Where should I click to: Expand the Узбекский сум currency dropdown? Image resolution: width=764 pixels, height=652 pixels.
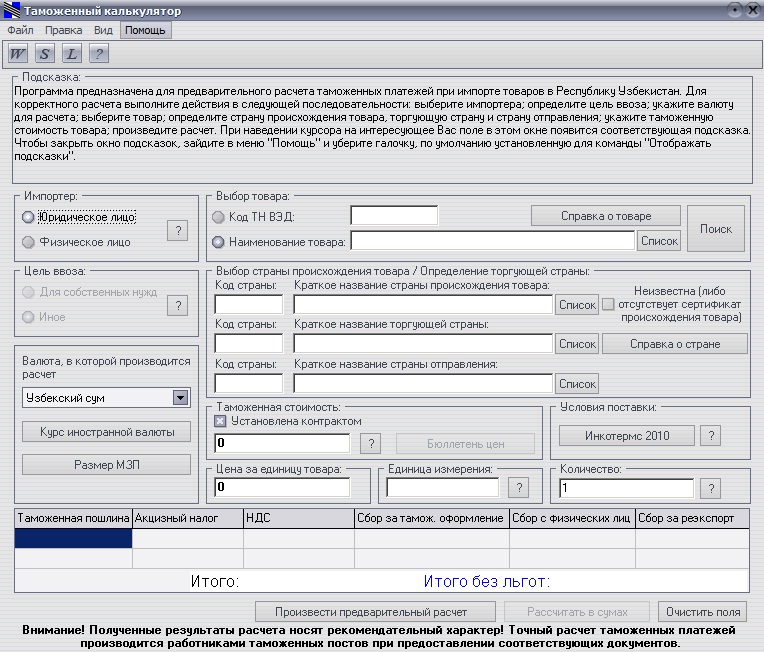coord(180,398)
